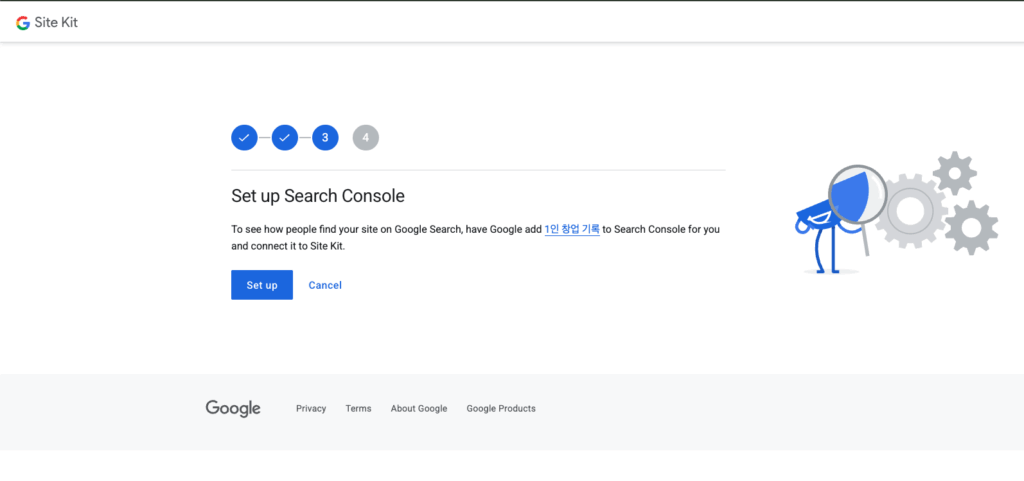Click the small top gear icon
This screenshot has height=481, width=1024.
[954, 175]
